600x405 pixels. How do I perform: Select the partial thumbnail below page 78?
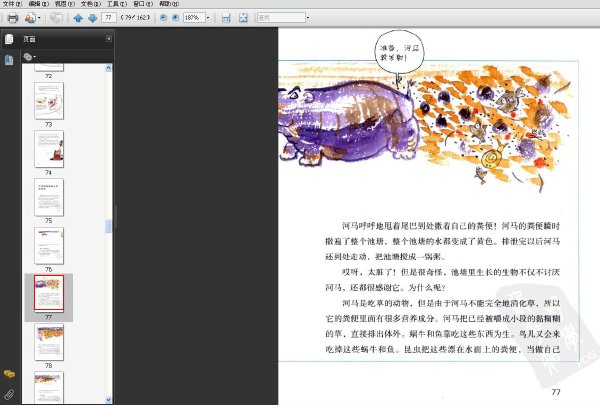point(49,387)
